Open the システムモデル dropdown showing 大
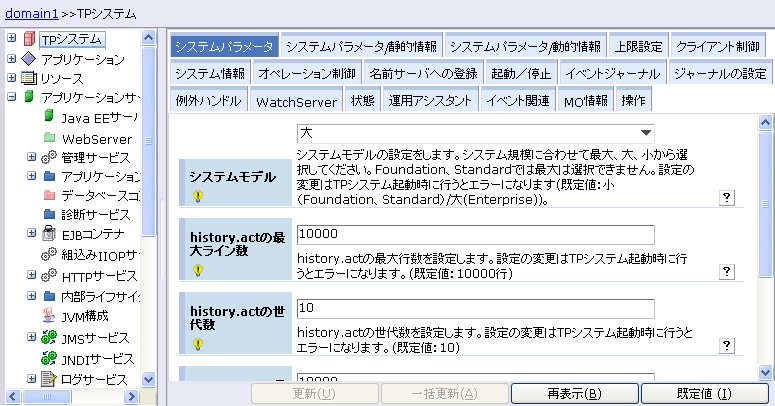This screenshot has height=406, width=775. (x=475, y=132)
